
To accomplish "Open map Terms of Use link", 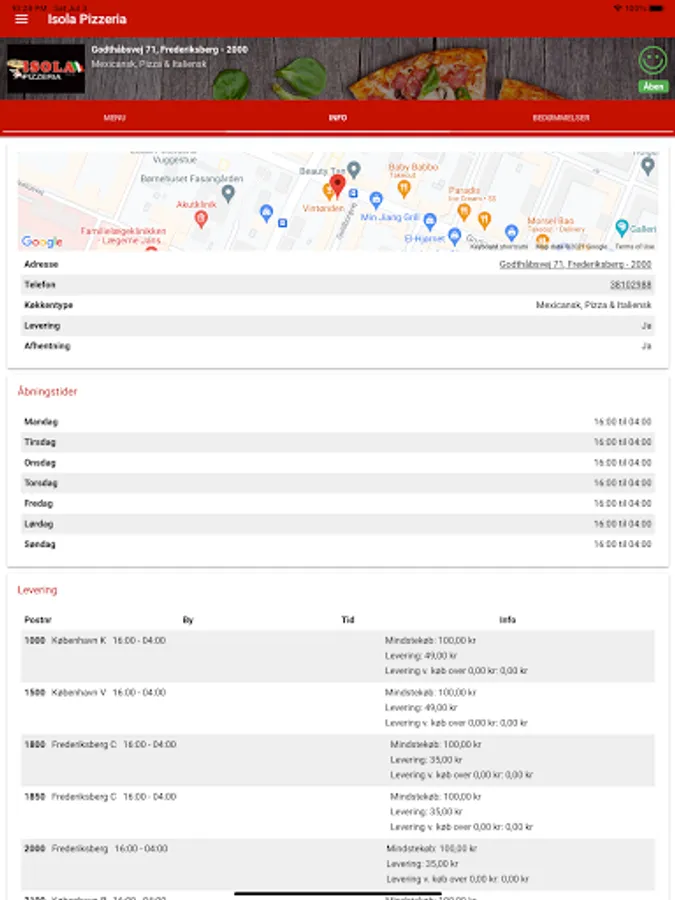I will tap(635, 246).
